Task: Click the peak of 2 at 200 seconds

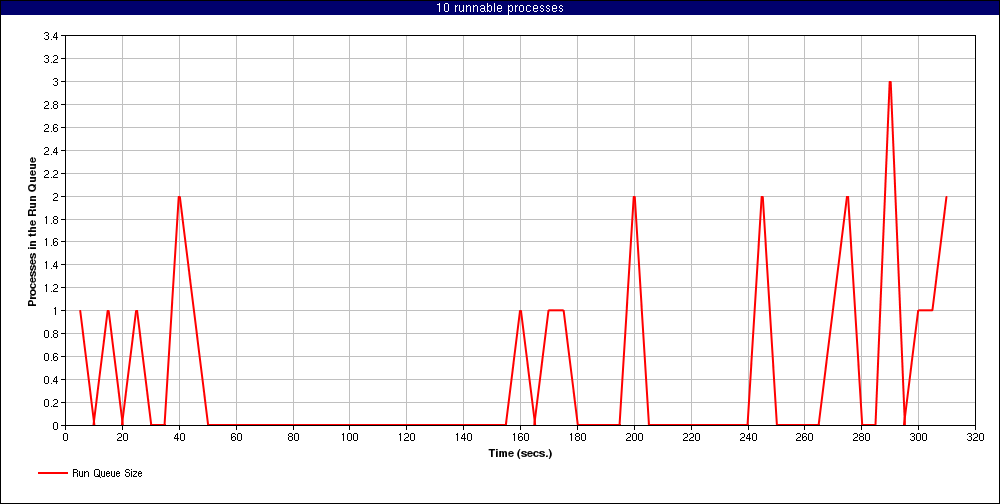Action: pyautogui.click(x=634, y=196)
